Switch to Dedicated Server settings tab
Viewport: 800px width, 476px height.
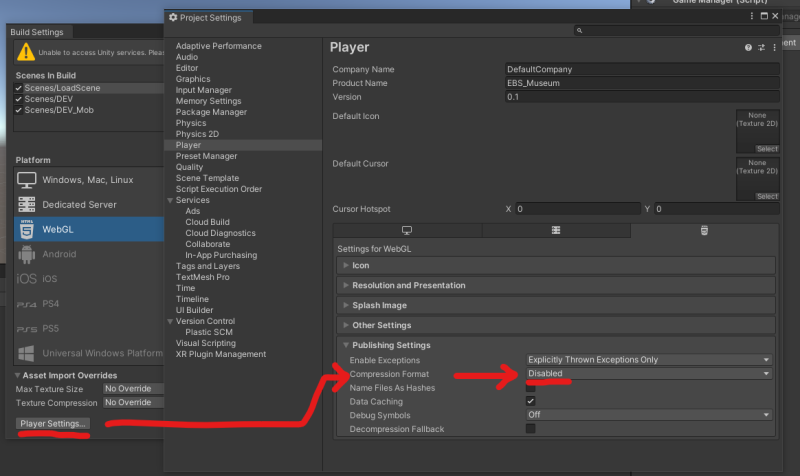[x=555, y=230]
